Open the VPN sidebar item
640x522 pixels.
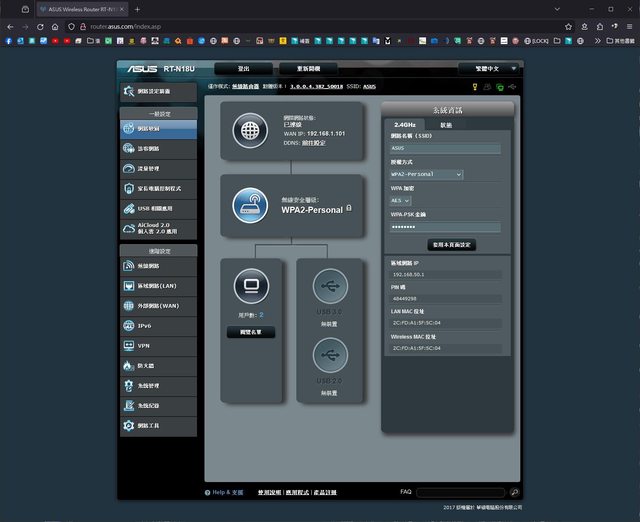pyautogui.click(x=158, y=346)
